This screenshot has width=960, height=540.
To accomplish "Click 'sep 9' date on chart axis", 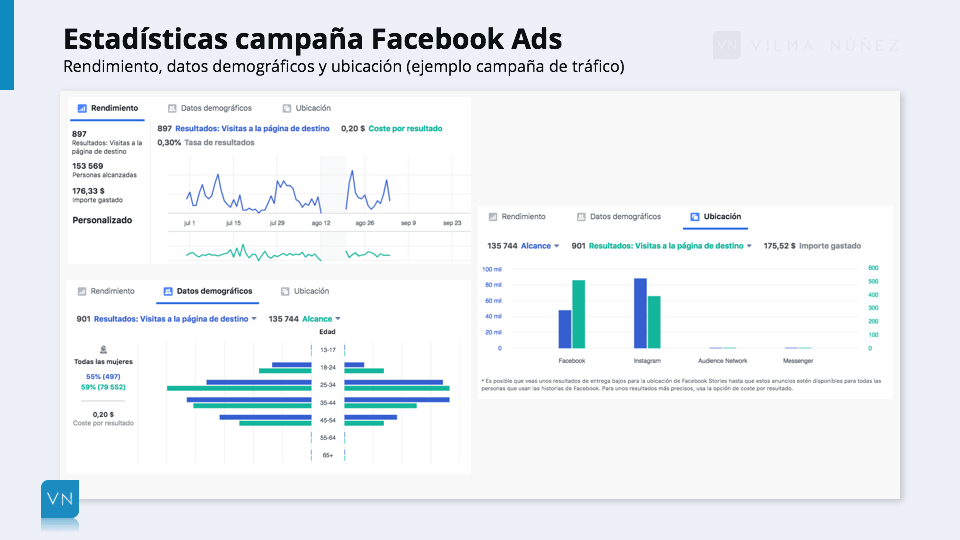I will point(408,223).
